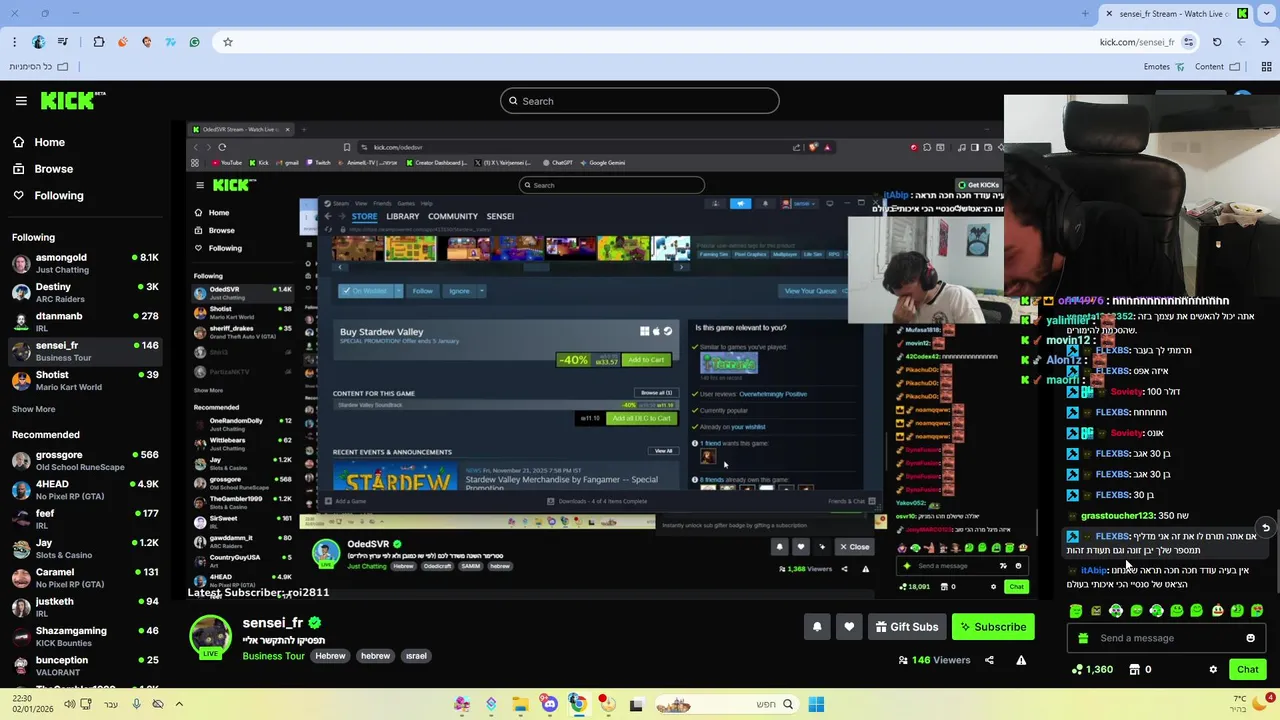Open Discord from the taskbar
Image resolution: width=1280 pixels, height=720 pixels.
[549, 704]
